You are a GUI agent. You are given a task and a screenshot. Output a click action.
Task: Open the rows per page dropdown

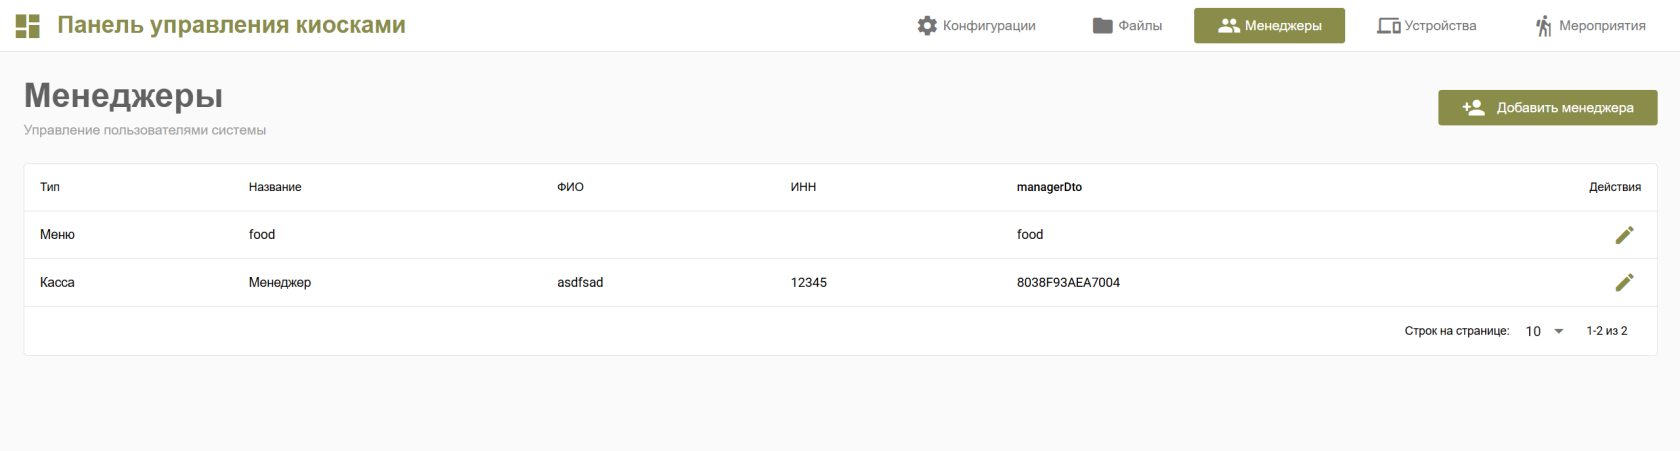pos(1544,331)
